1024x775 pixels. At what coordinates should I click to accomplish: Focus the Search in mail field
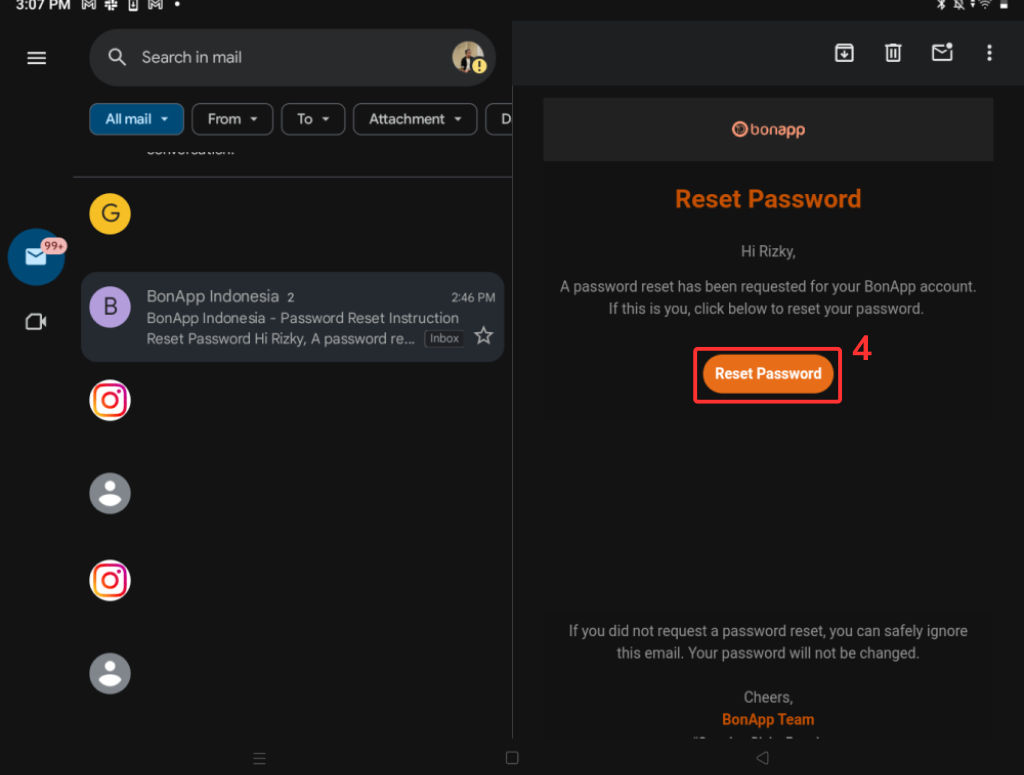pos(293,57)
